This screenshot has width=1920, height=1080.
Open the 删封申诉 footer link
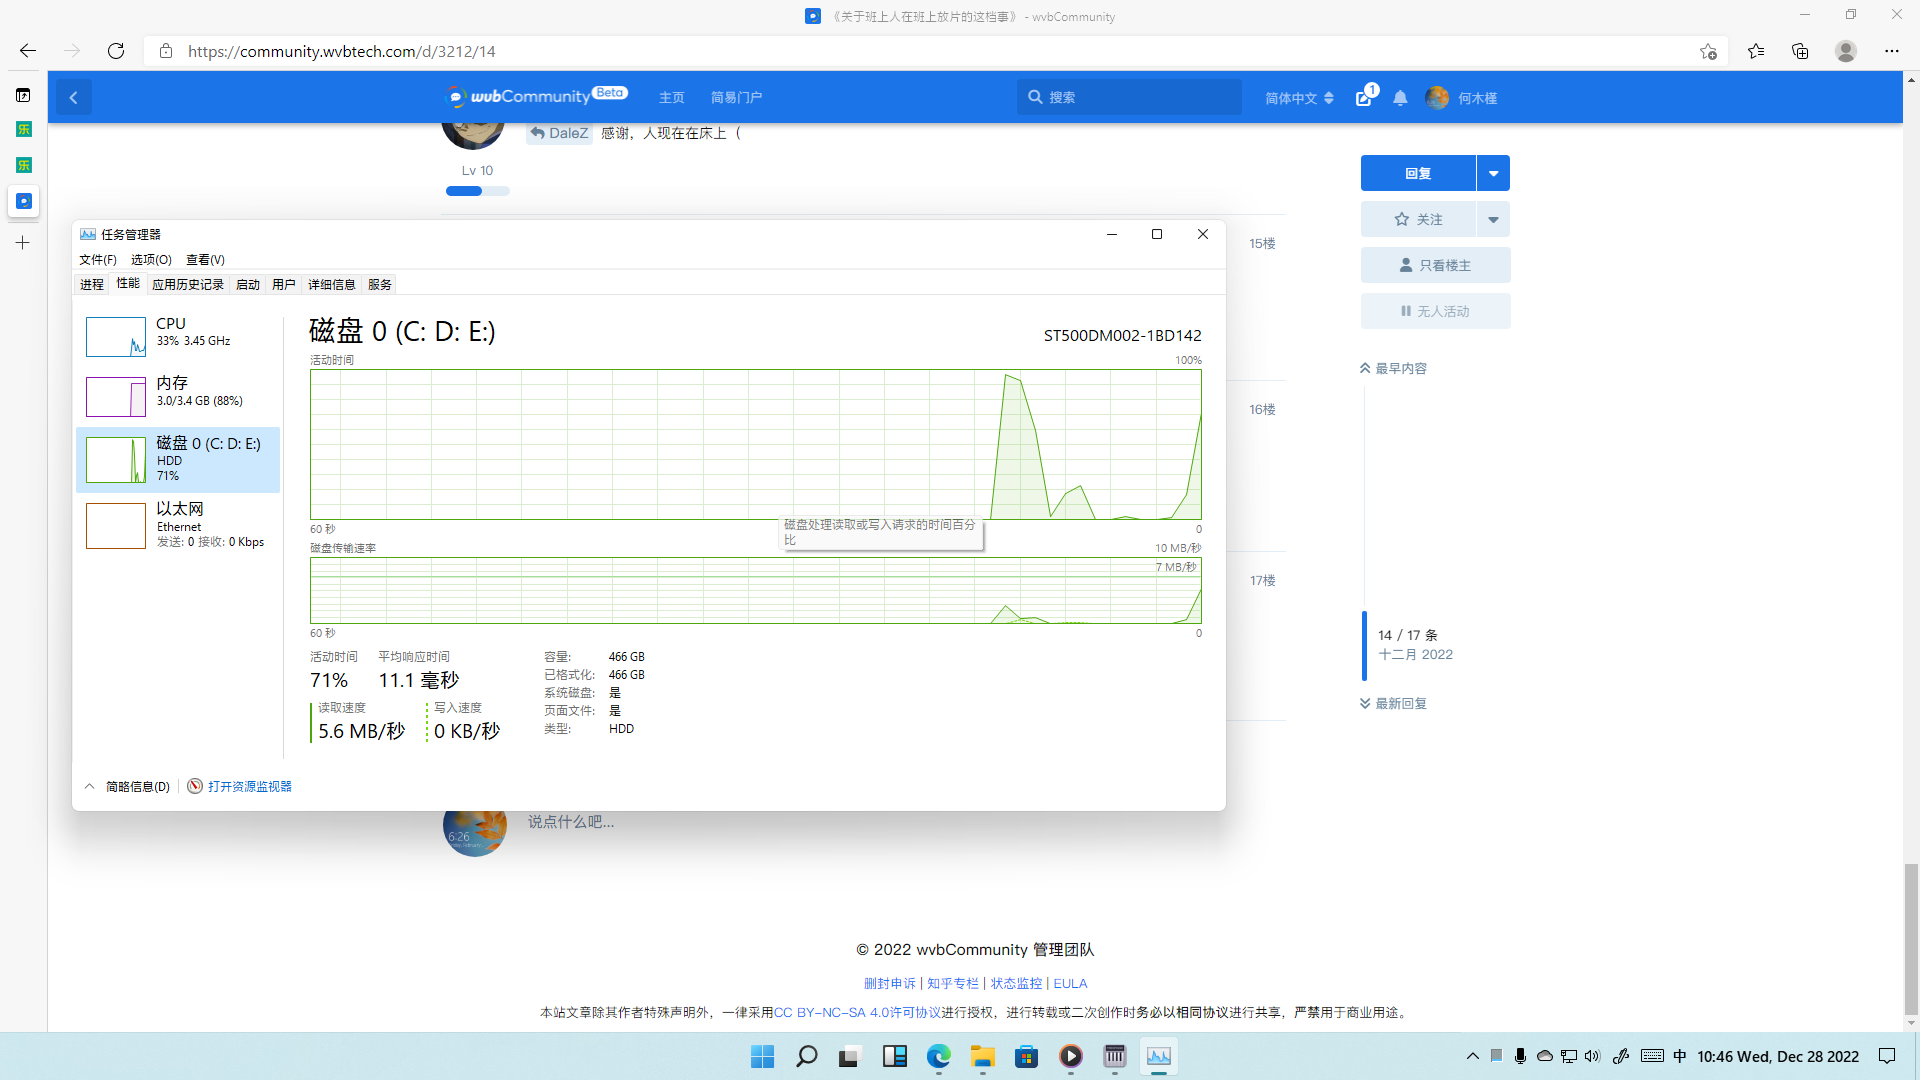[x=889, y=983]
